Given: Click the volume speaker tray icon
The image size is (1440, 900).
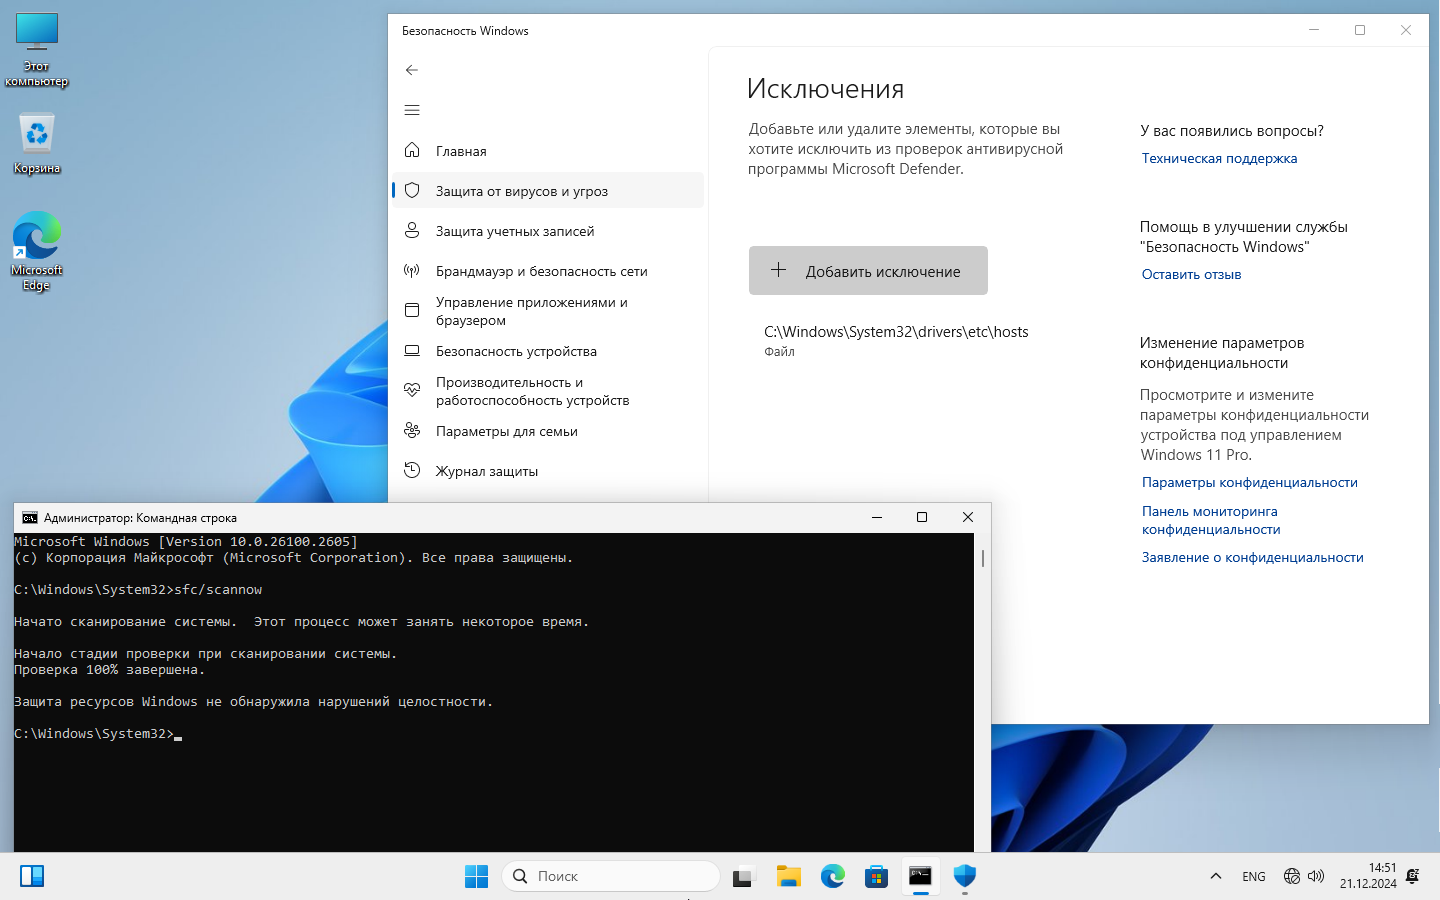Looking at the screenshot, I should 1316,876.
